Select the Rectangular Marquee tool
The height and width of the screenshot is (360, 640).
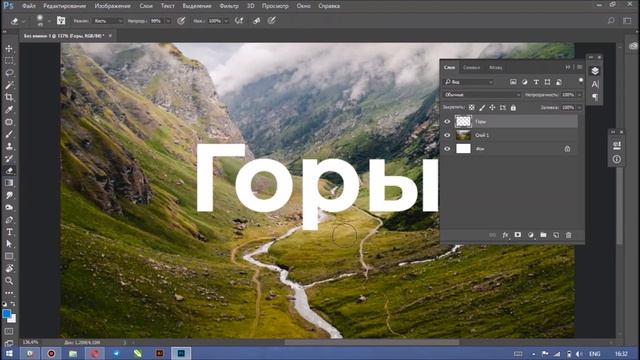(x=9, y=61)
